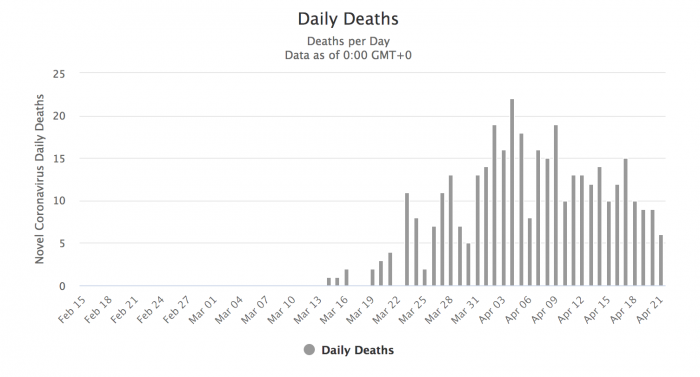This screenshot has width=700, height=377.
Task: Select the first small bar near Mar 14
Action: point(329,282)
